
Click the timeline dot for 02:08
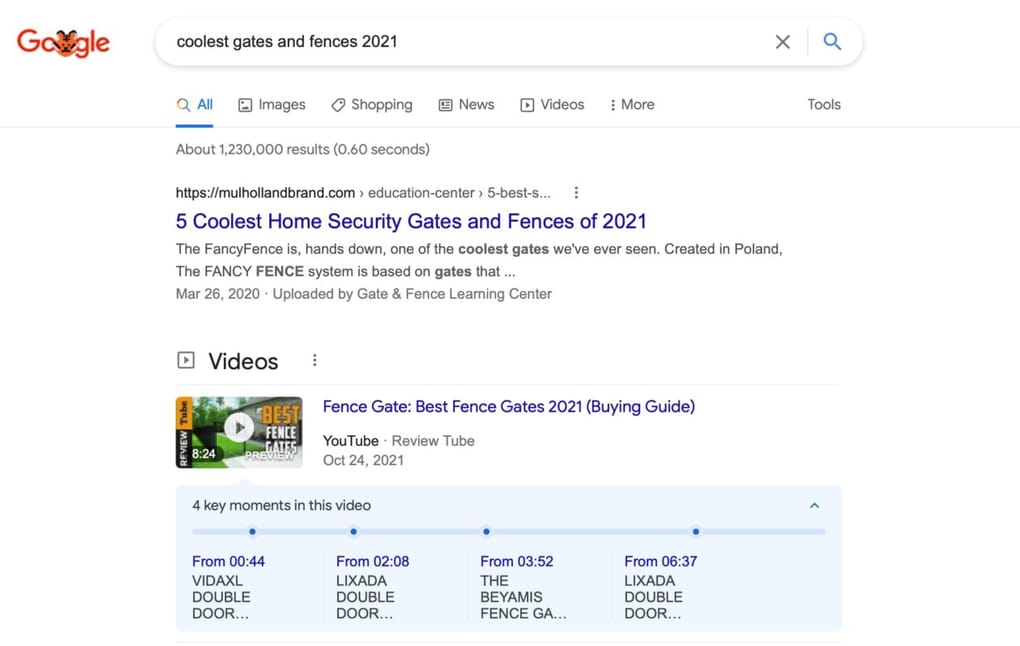click(353, 532)
